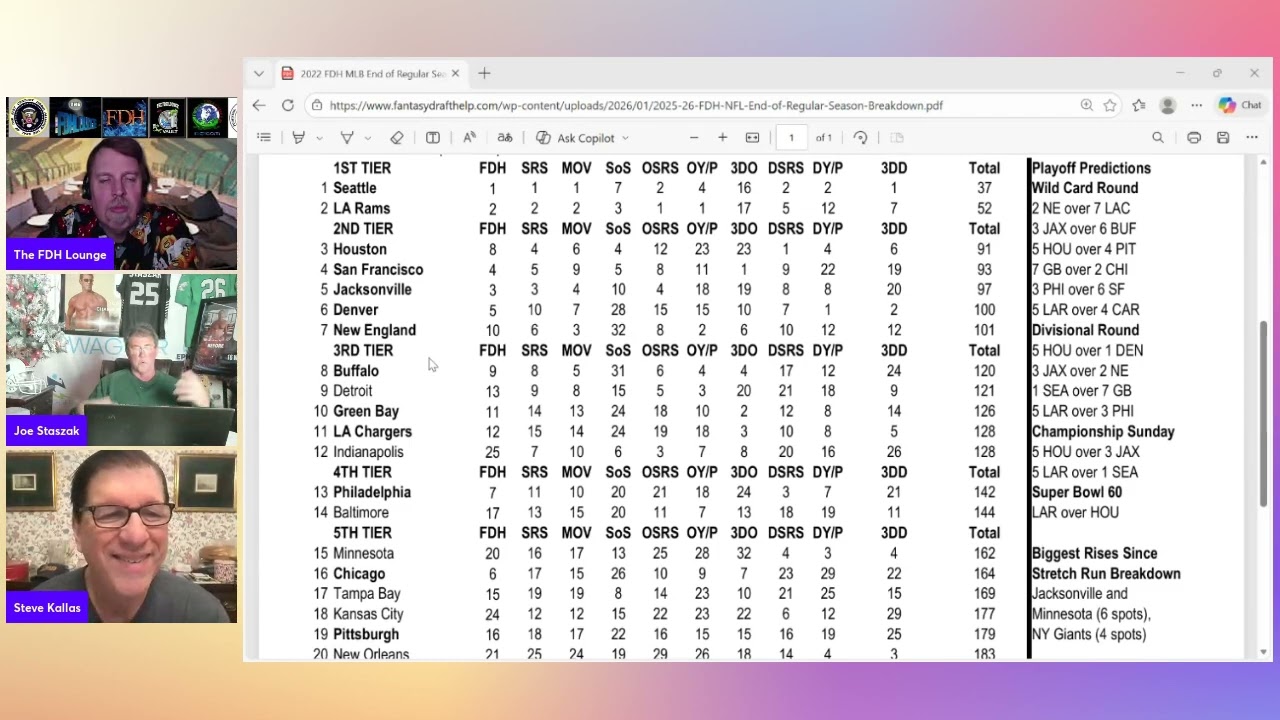Click the zoom magnifier in address bar
Viewport: 1280px width, 720px height.
[x=1086, y=105]
